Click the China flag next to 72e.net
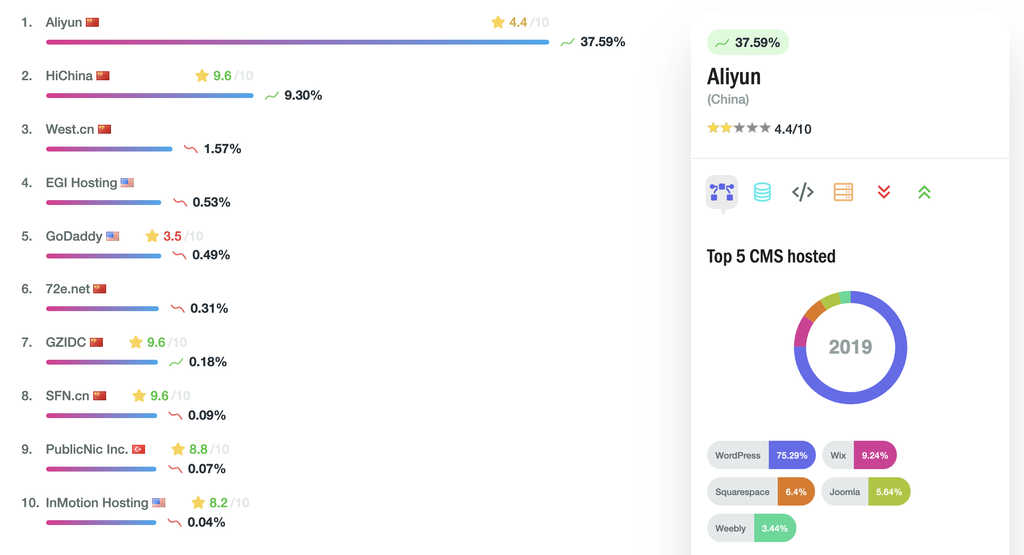 [99, 289]
